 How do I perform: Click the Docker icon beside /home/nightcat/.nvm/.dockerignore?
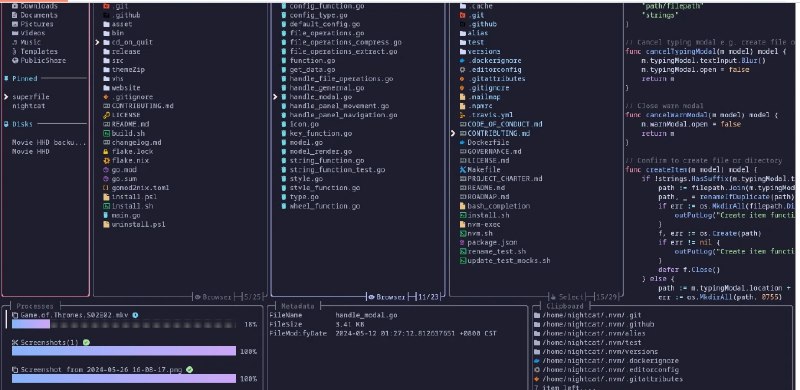click(x=537, y=361)
